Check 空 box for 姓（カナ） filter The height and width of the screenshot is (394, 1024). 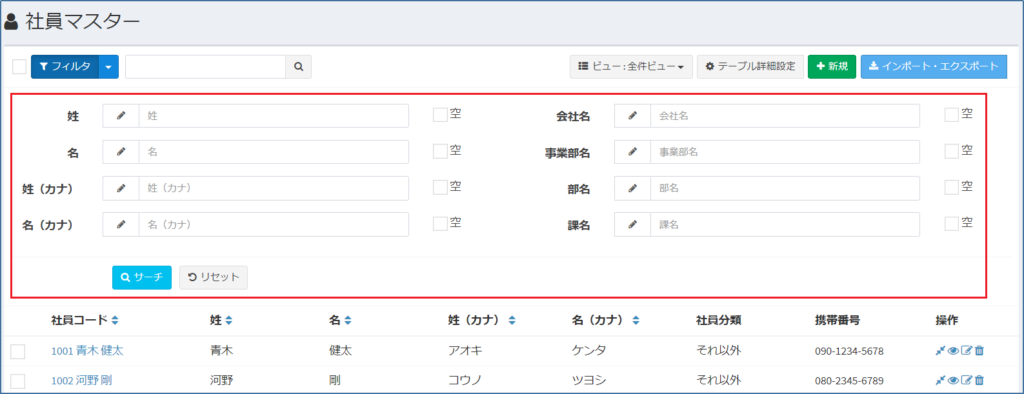[440, 187]
